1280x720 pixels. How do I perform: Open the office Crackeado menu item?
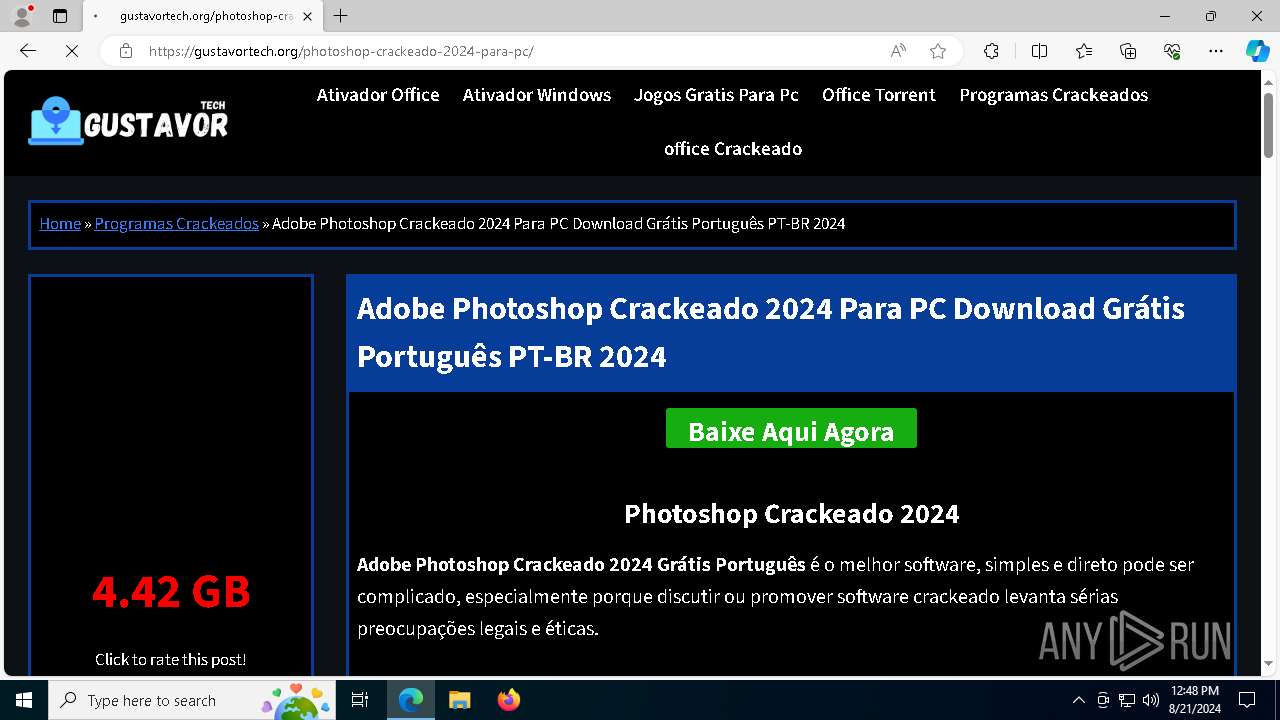pyautogui.click(x=733, y=149)
